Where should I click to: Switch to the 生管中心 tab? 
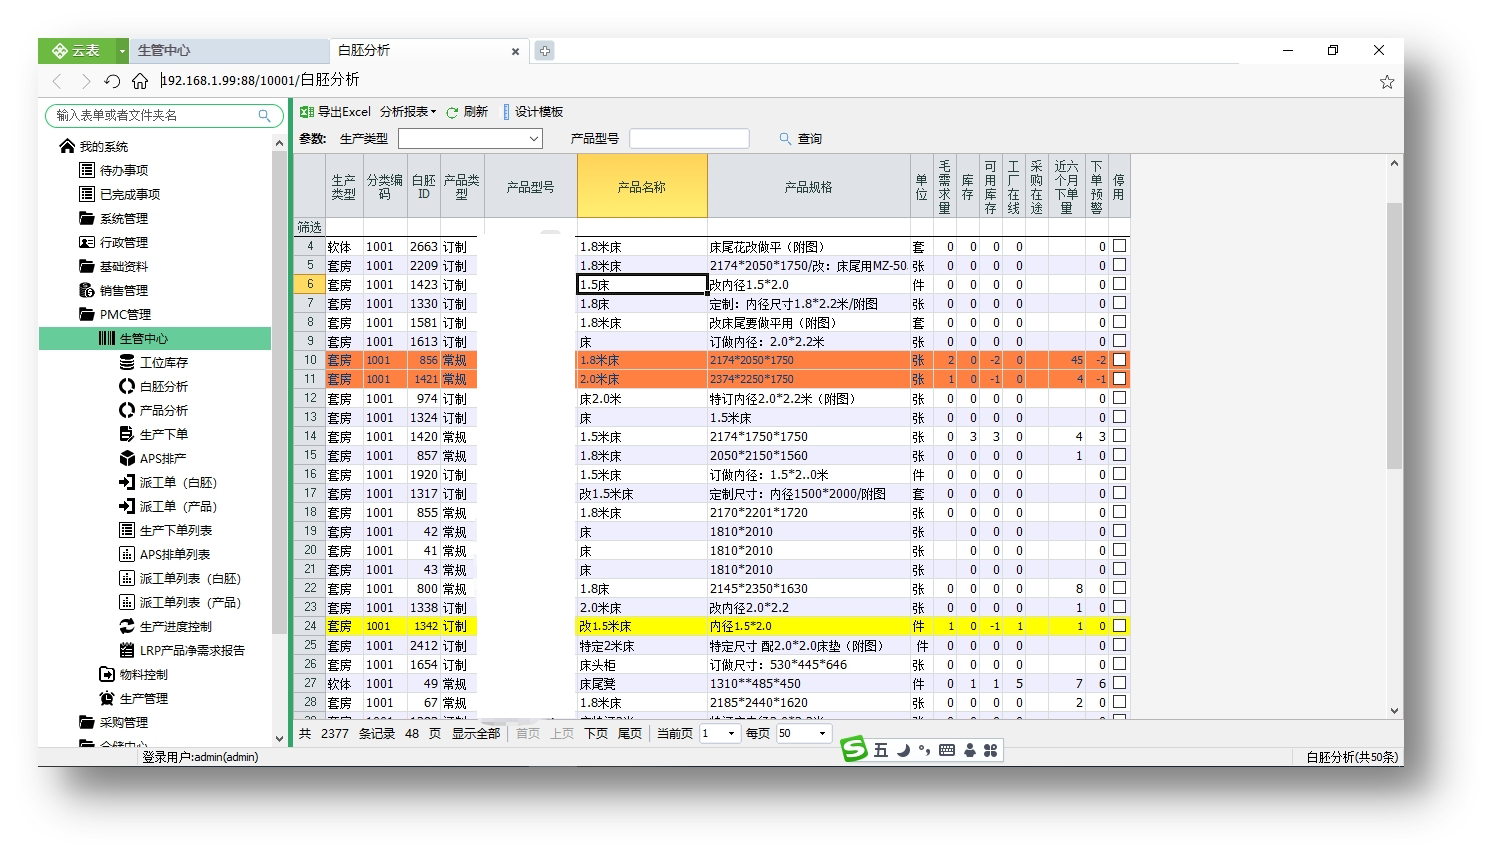pyautogui.click(x=164, y=50)
